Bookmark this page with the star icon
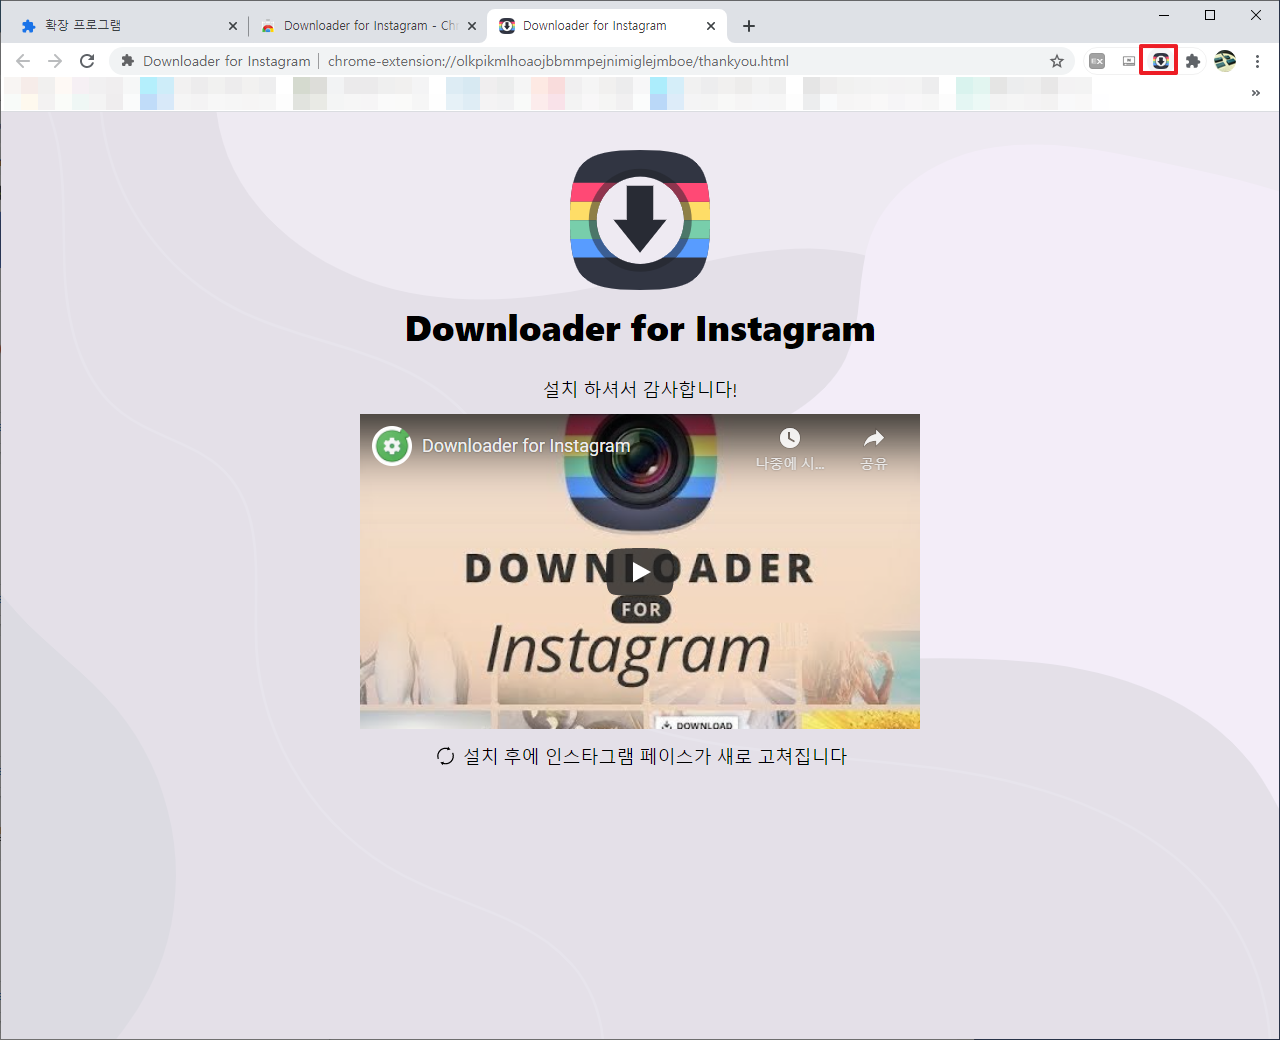 coord(1057,61)
